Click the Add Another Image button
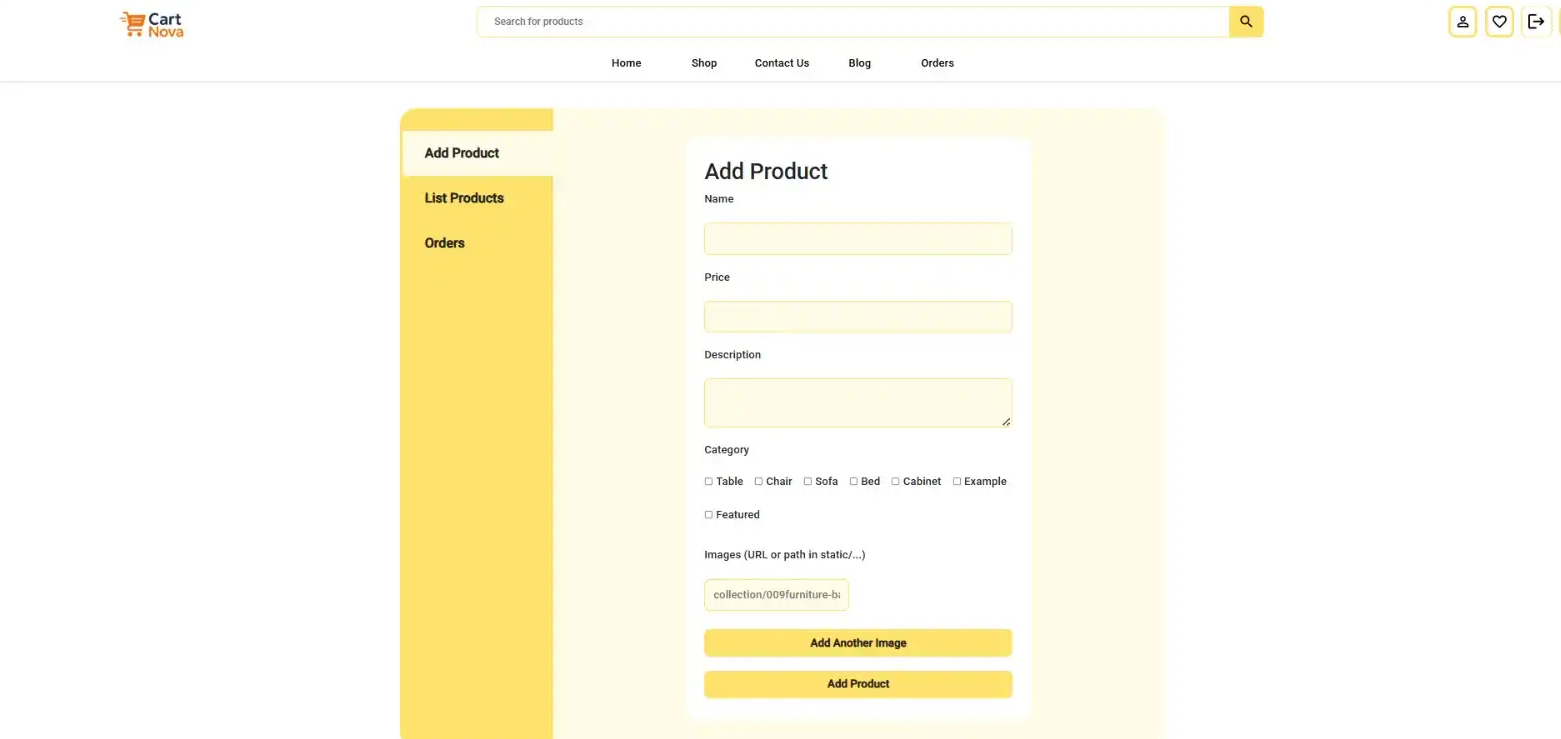1561x739 pixels. pos(858,643)
